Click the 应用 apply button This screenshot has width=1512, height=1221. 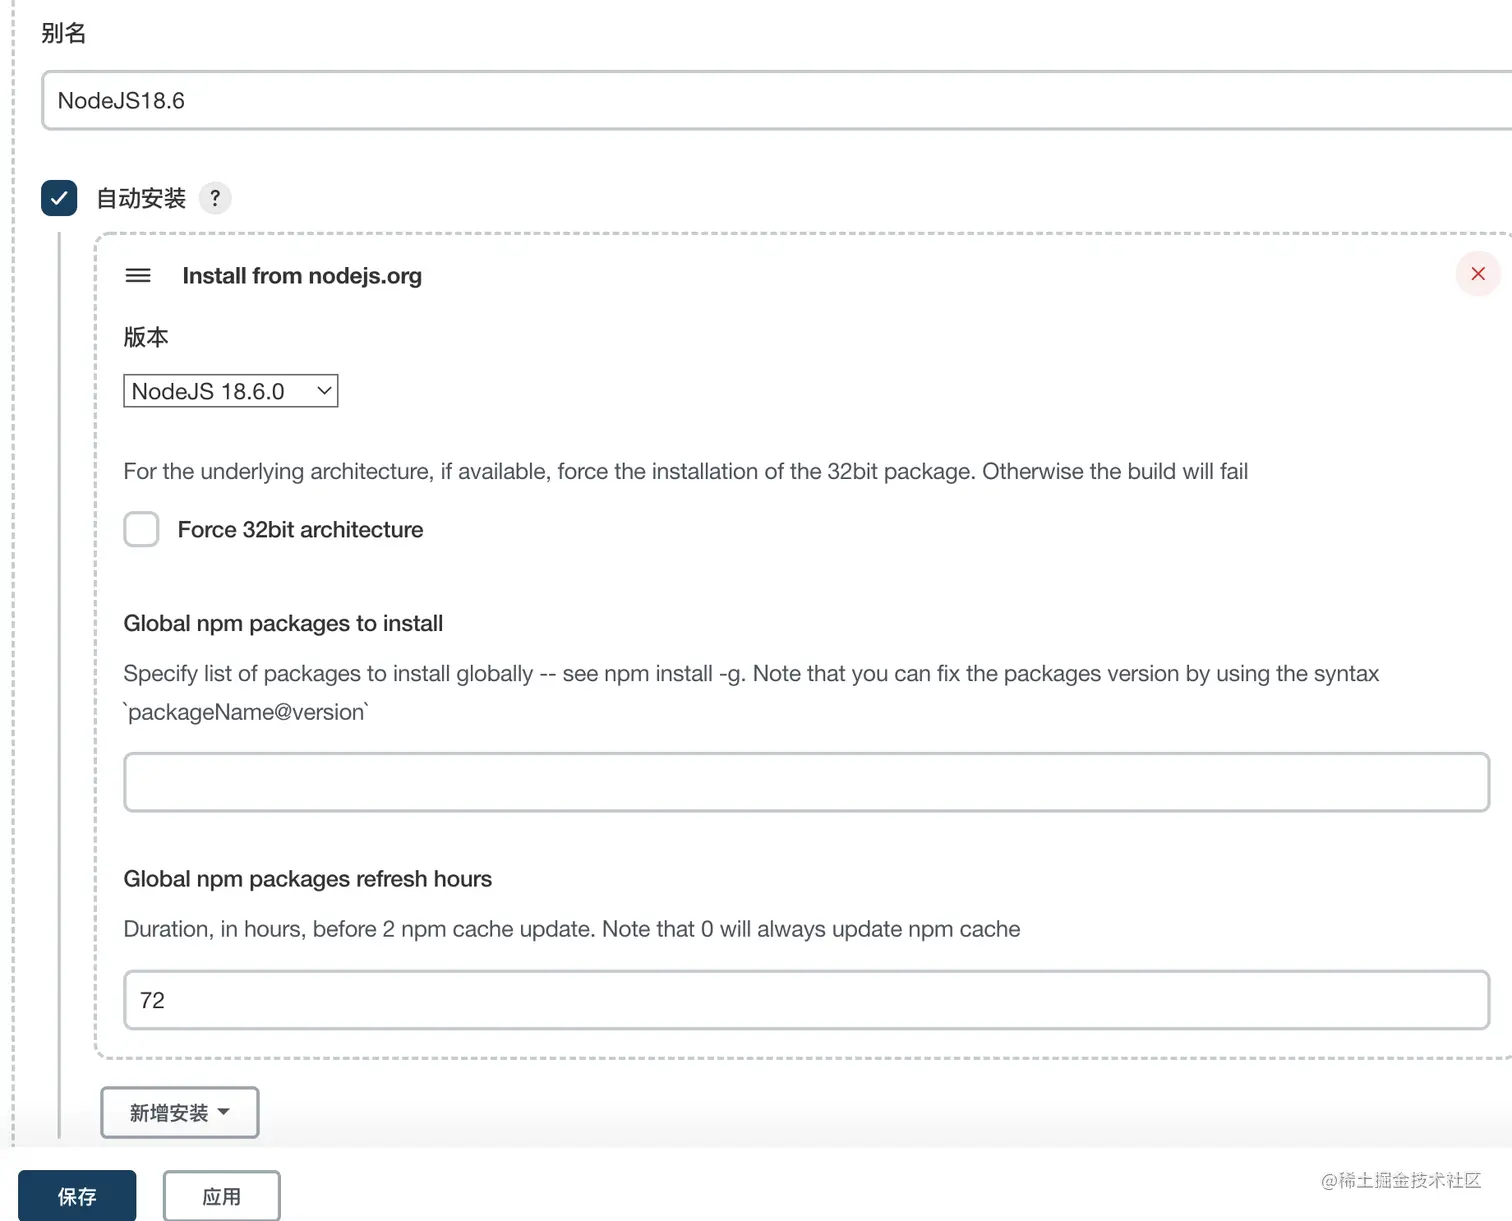point(221,1196)
